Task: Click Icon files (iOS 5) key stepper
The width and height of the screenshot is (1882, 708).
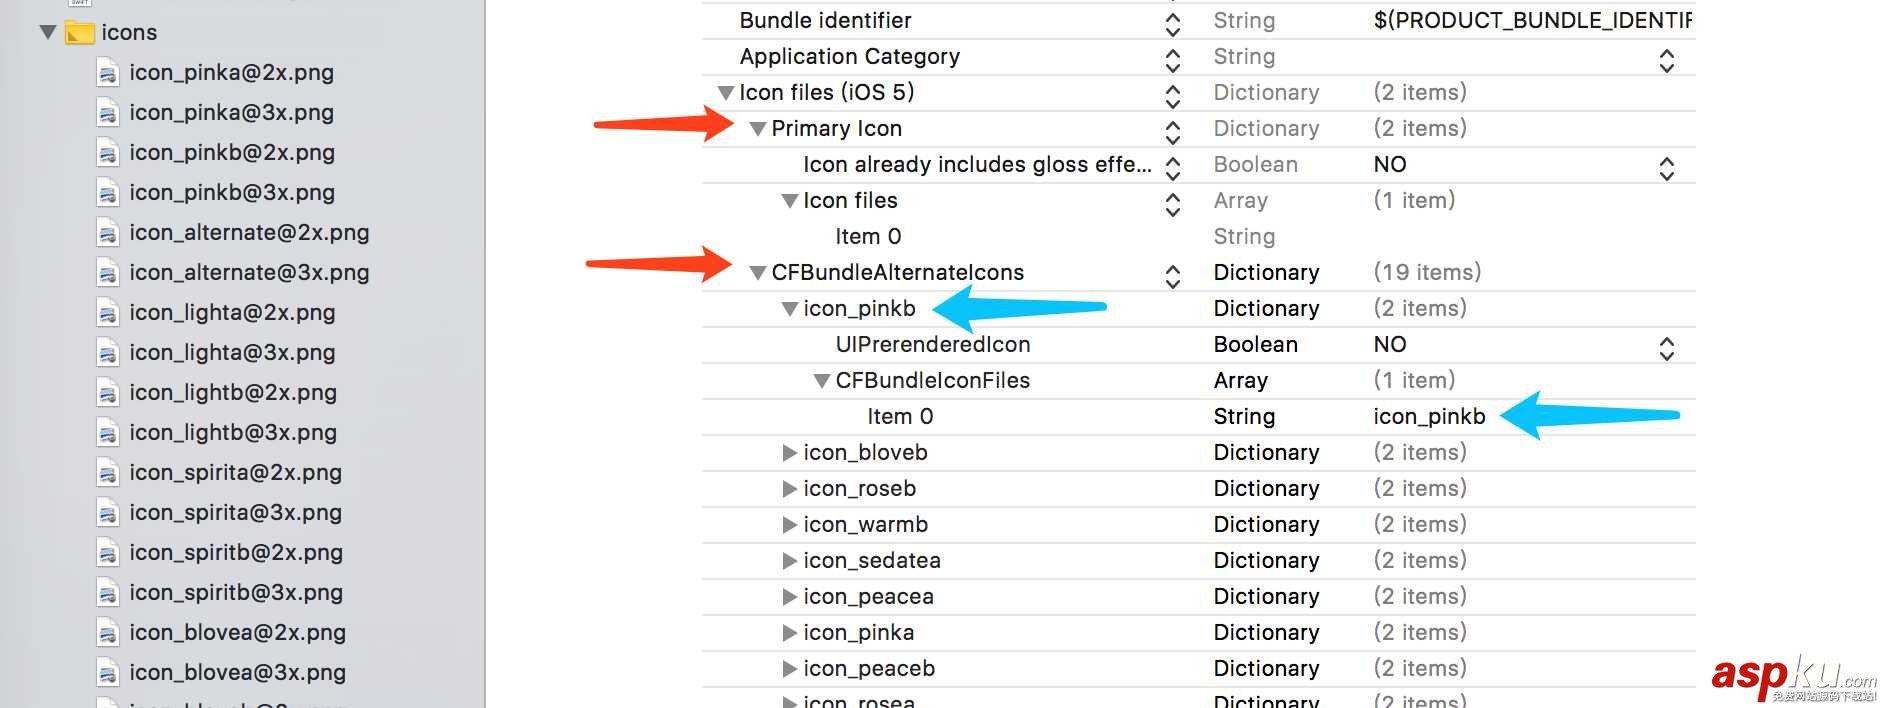Action: point(1173,94)
